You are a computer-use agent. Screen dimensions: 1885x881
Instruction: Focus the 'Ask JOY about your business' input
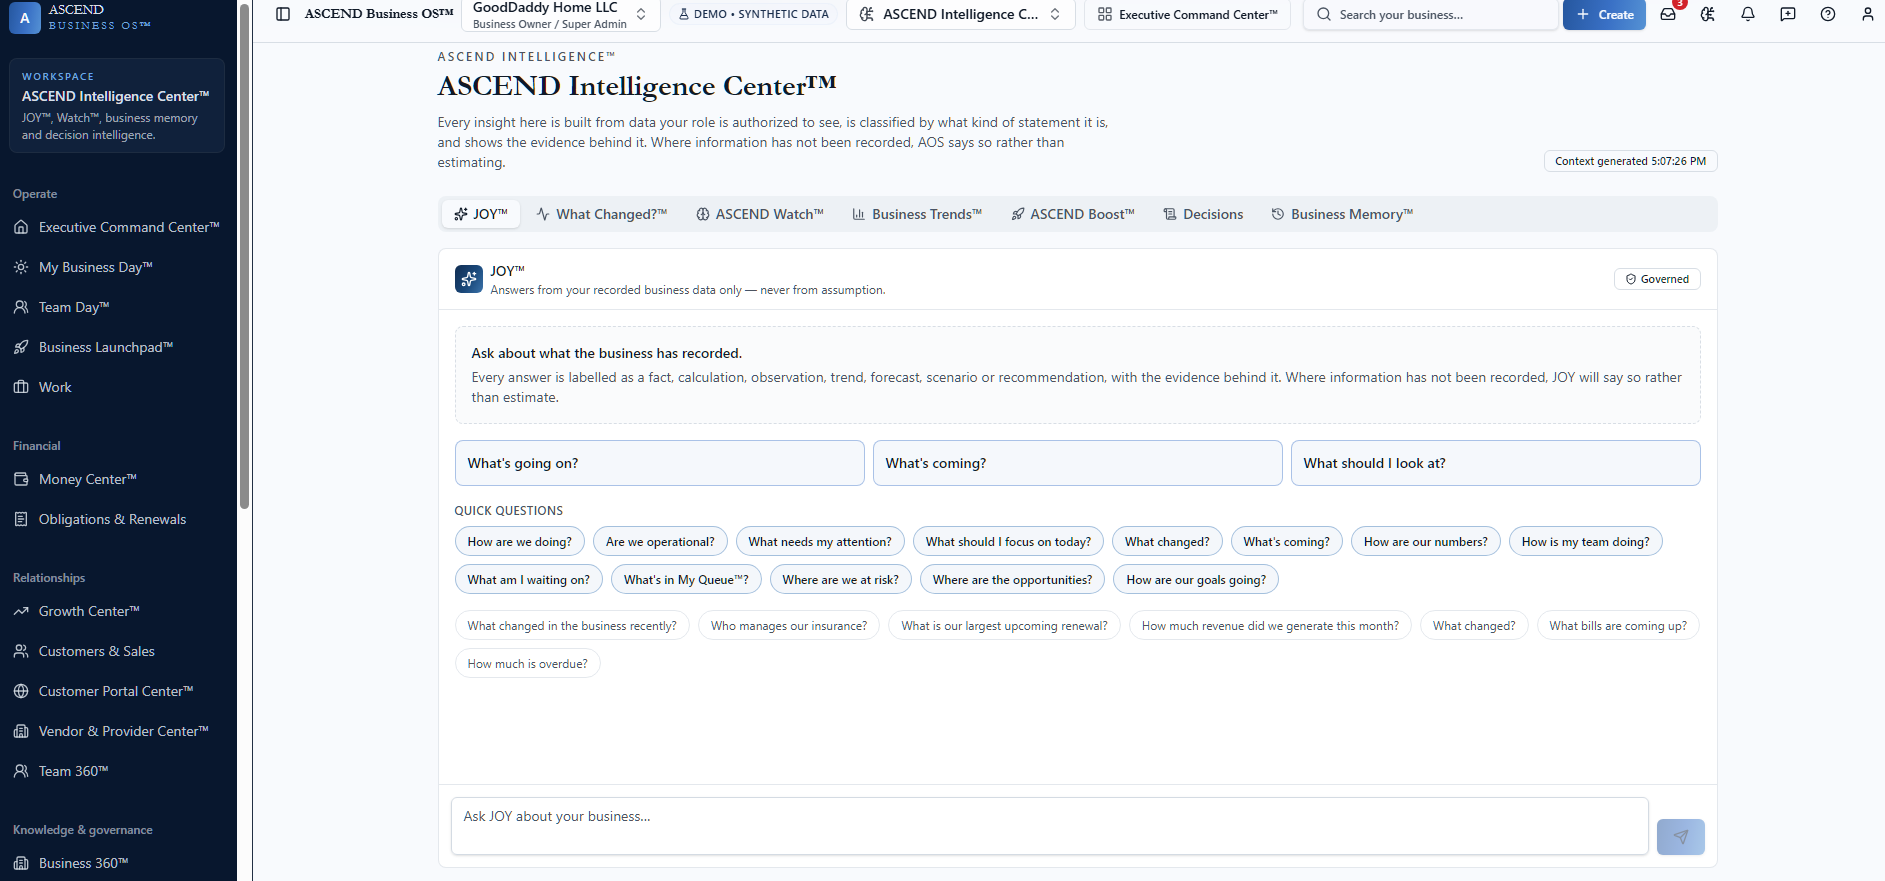1050,826
